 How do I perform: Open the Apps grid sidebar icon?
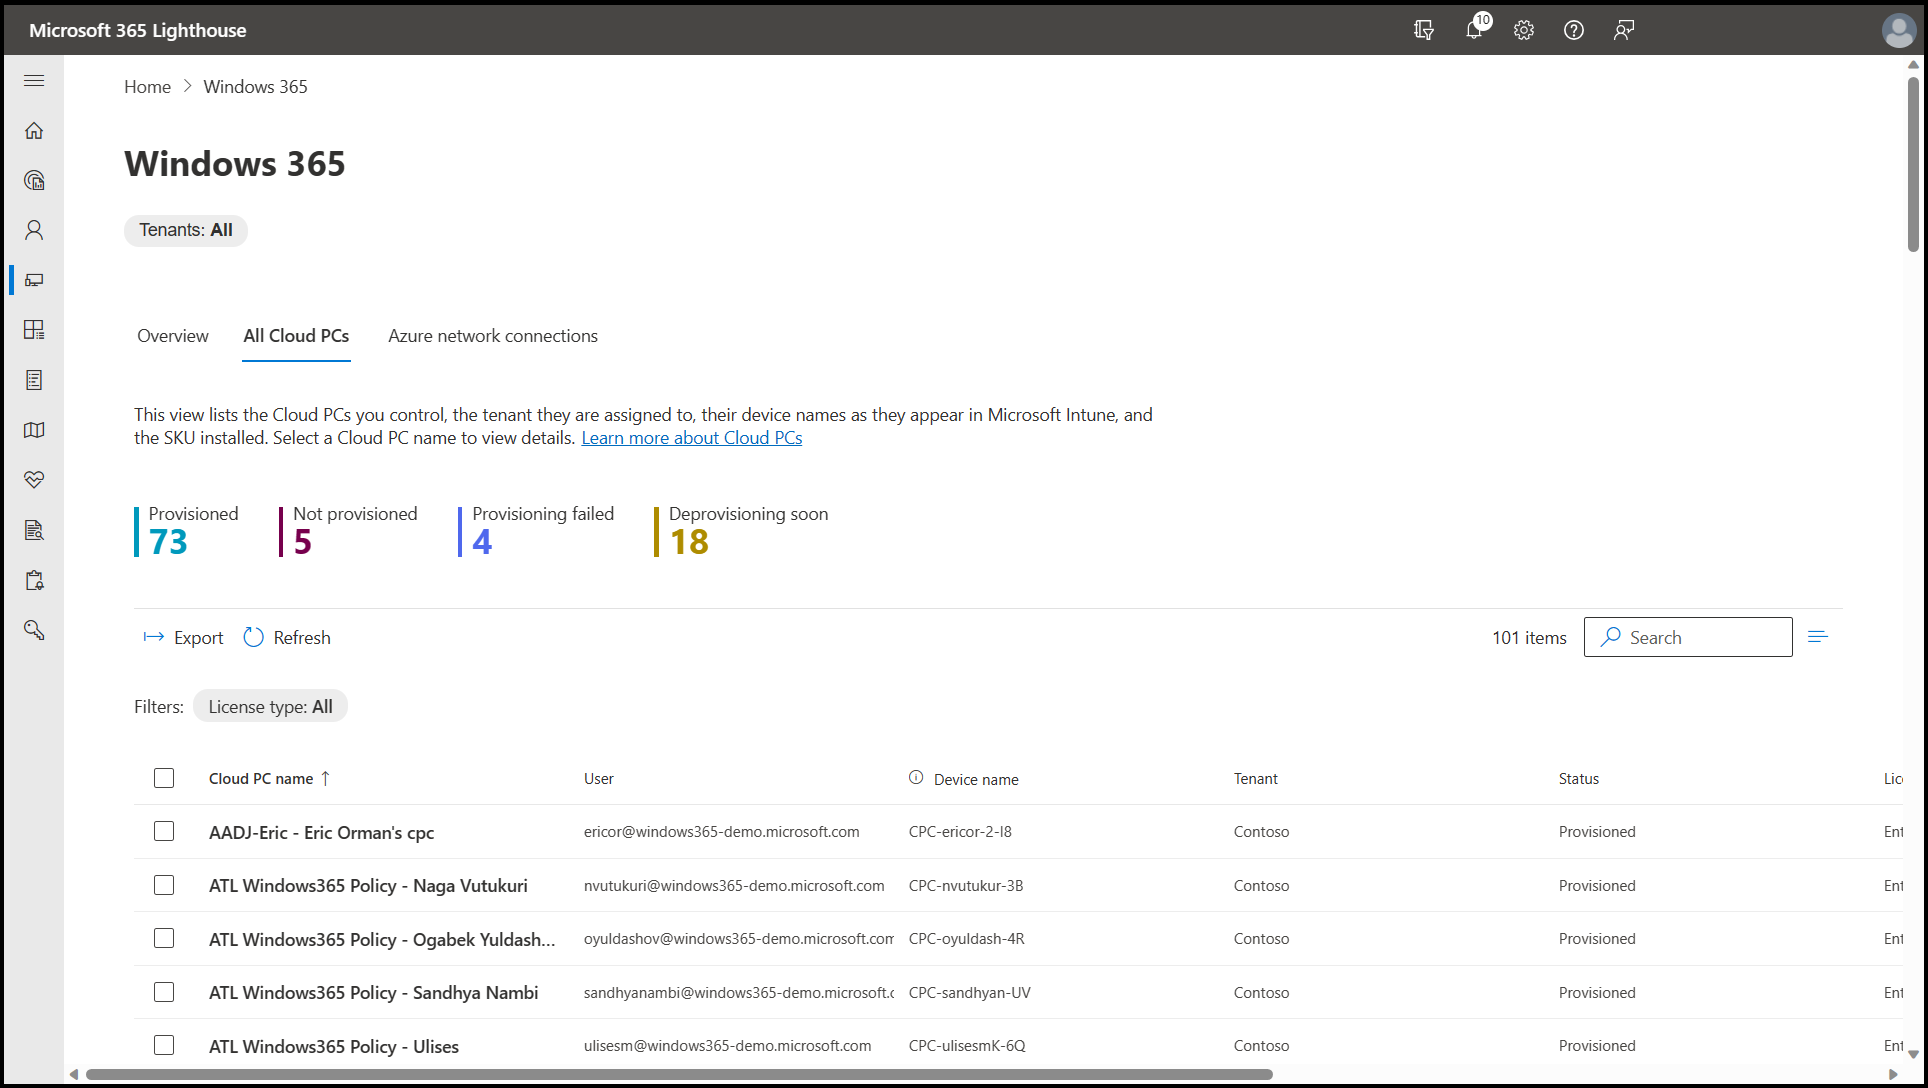tap(34, 330)
